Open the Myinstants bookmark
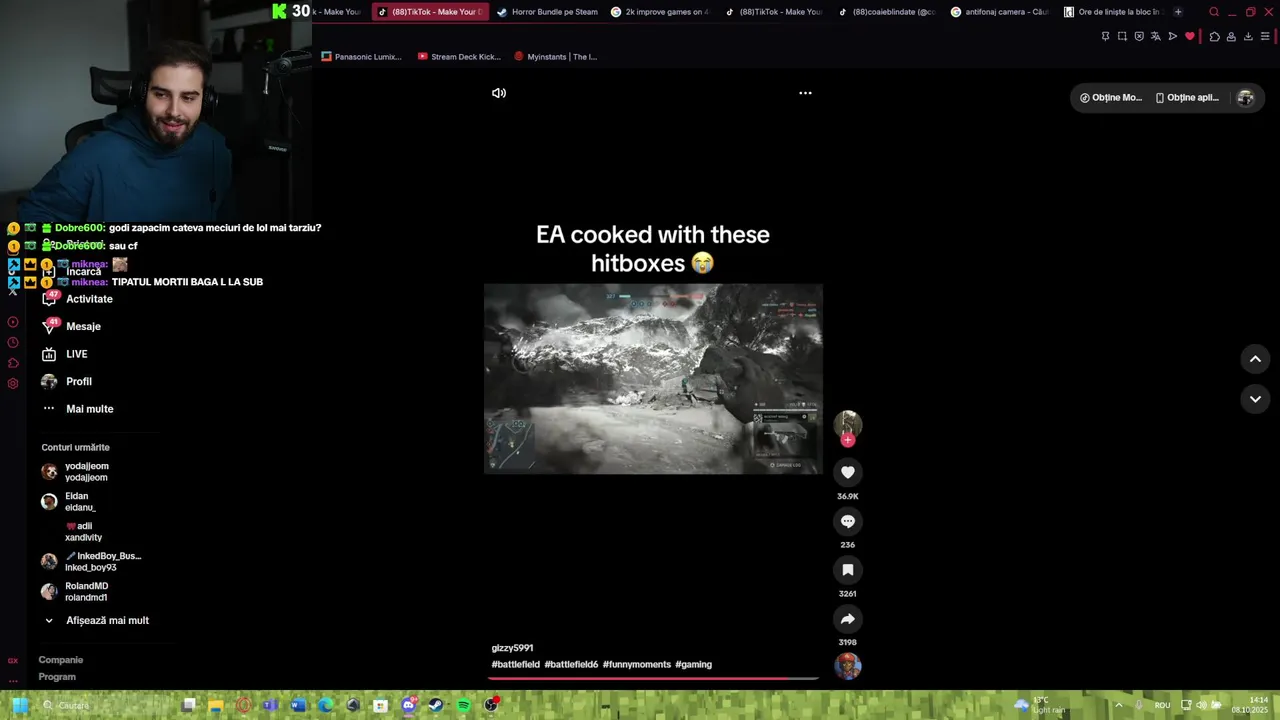 (x=555, y=57)
